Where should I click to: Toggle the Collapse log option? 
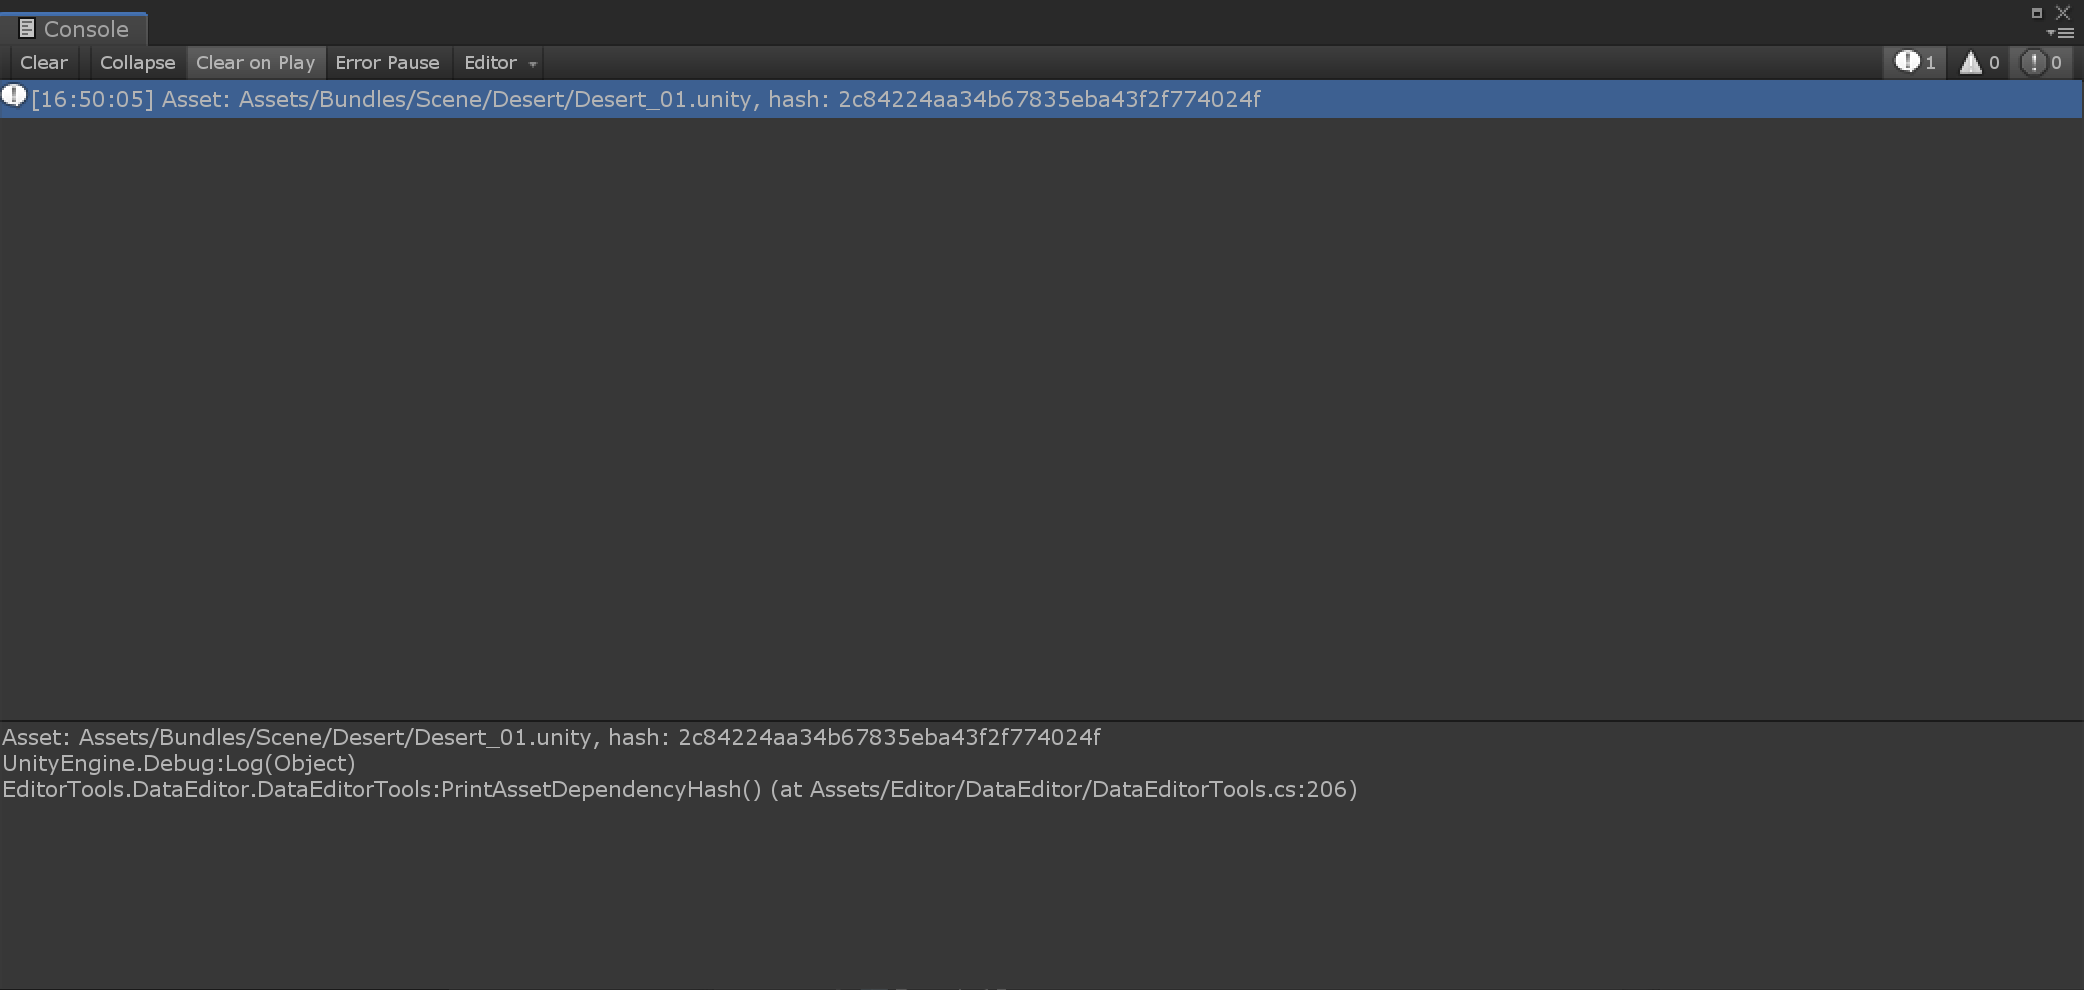pyautogui.click(x=137, y=63)
